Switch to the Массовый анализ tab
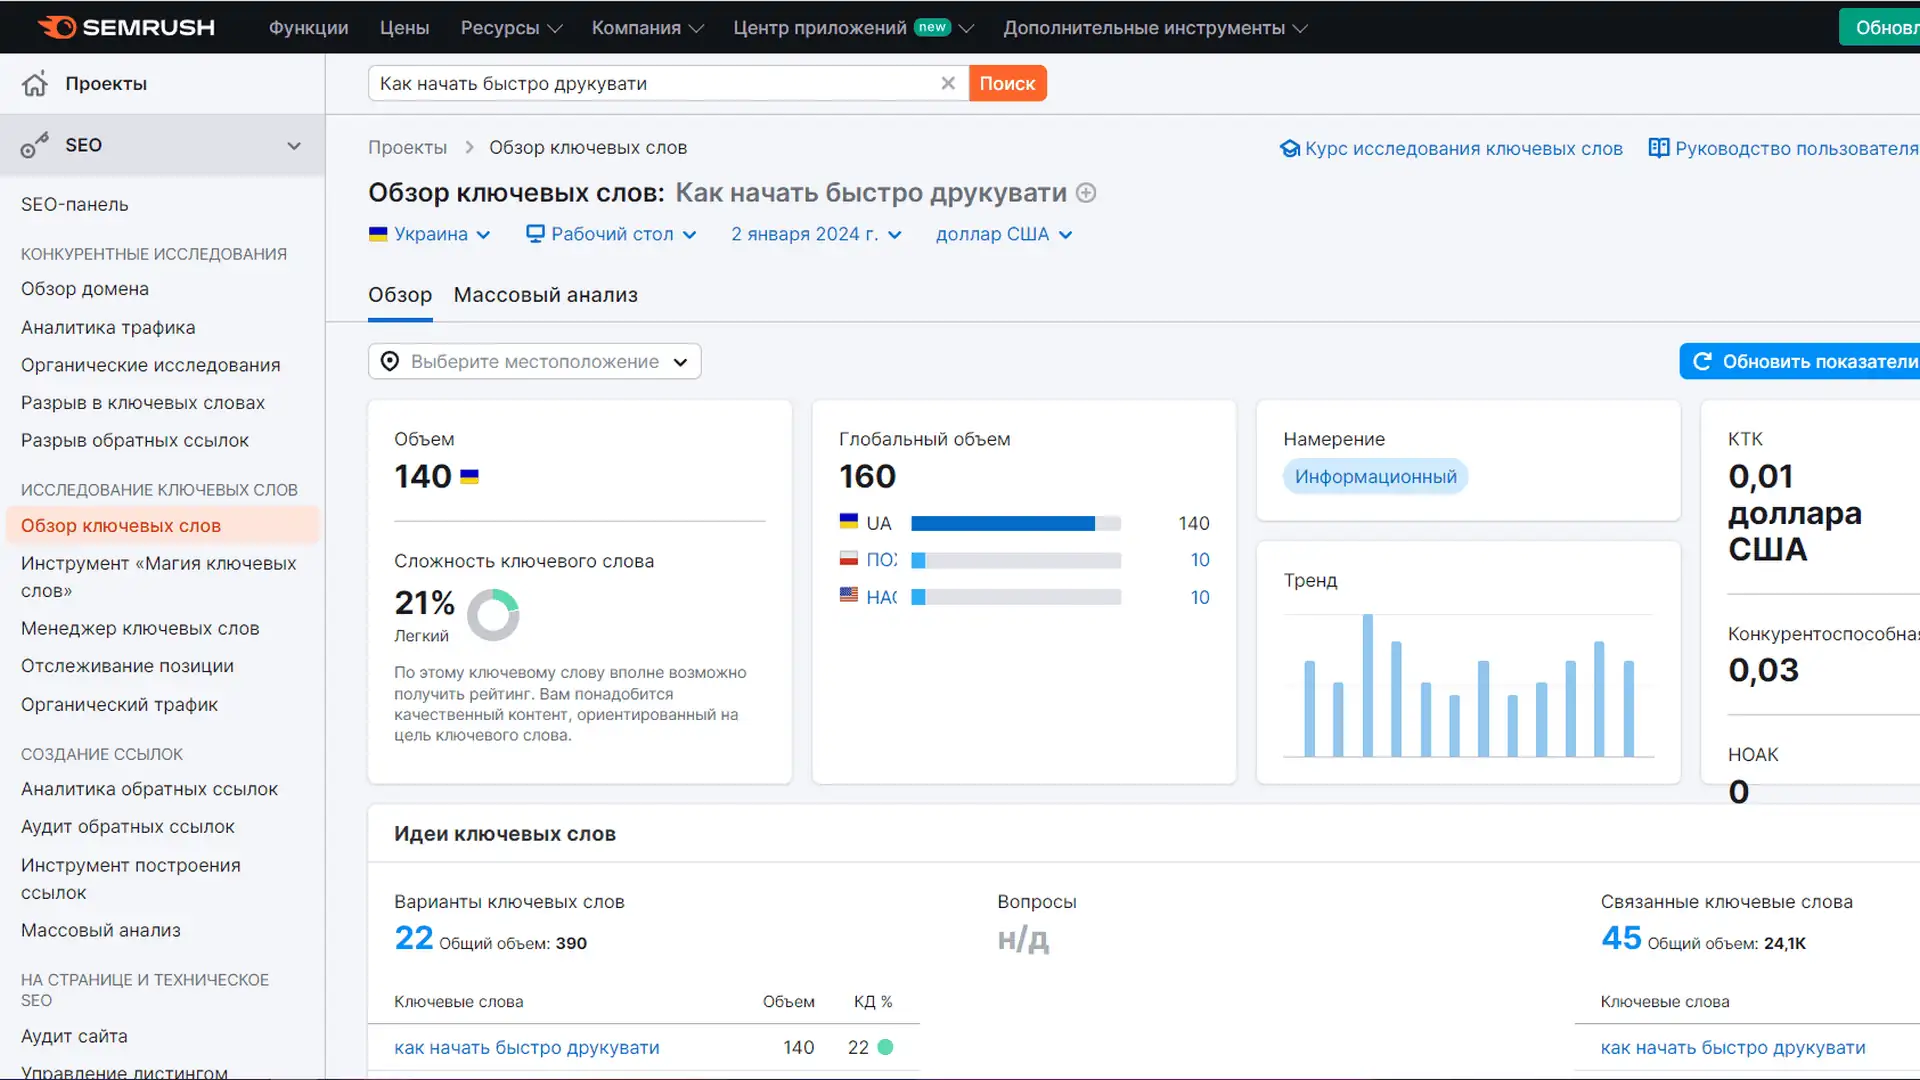The height and width of the screenshot is (1080, 1920). (545, 295)
